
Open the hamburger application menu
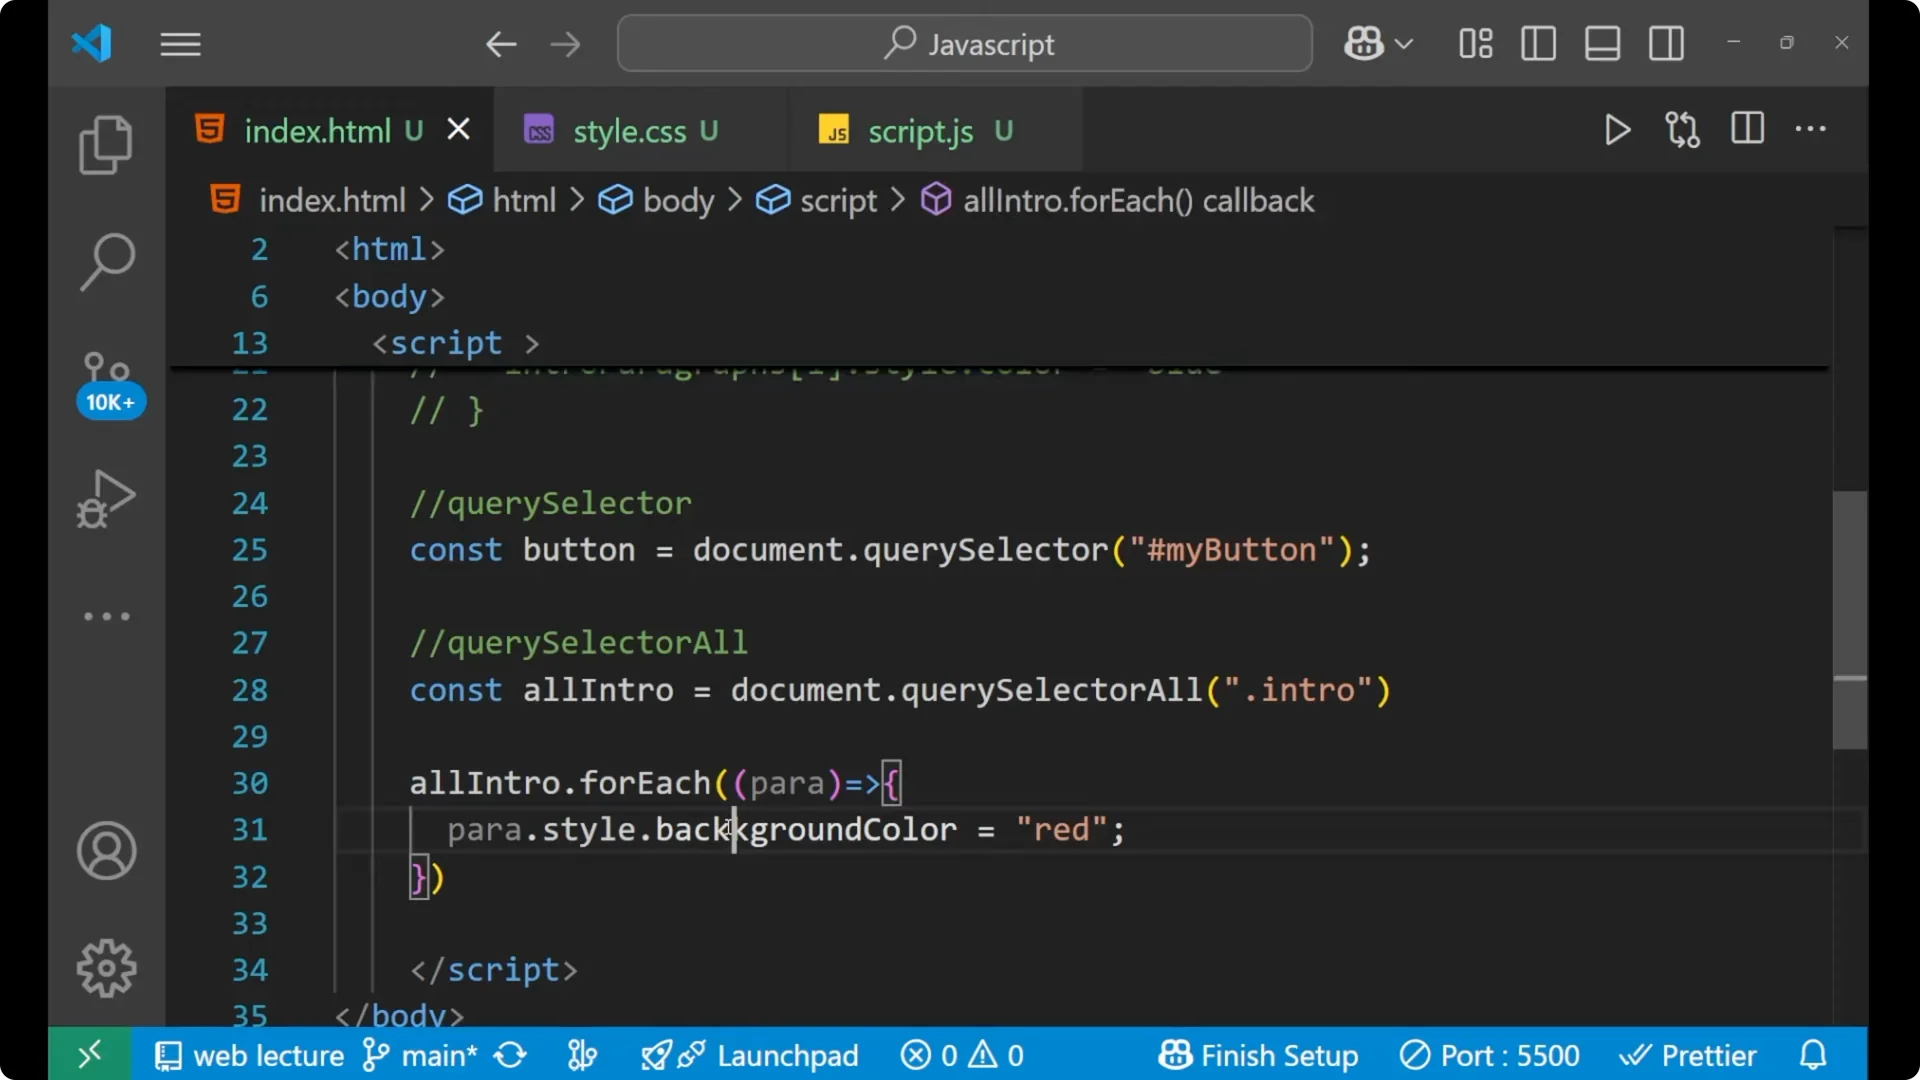pyautogui.click(x=180, y=44)
